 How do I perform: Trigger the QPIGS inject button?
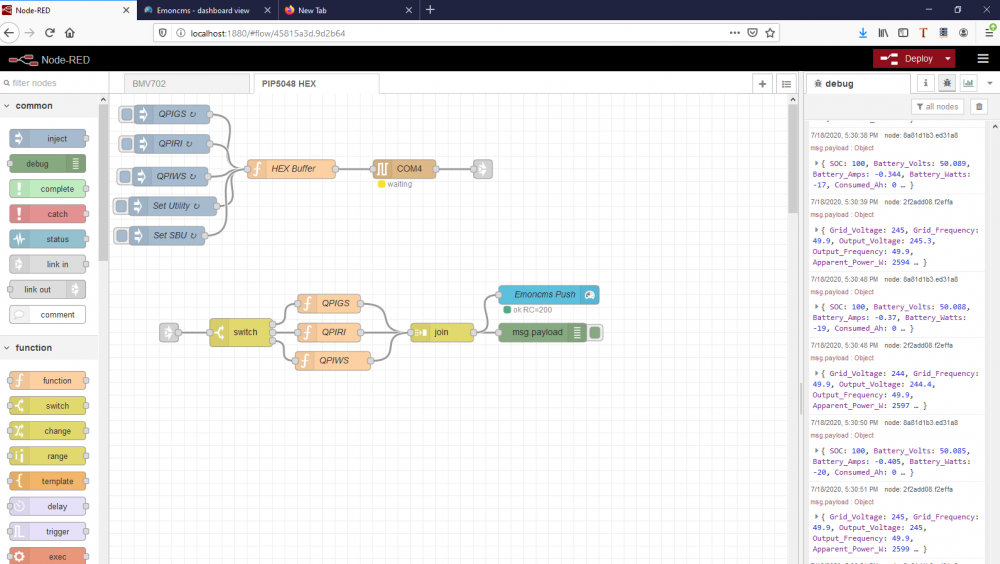click(x=126, y=114)
